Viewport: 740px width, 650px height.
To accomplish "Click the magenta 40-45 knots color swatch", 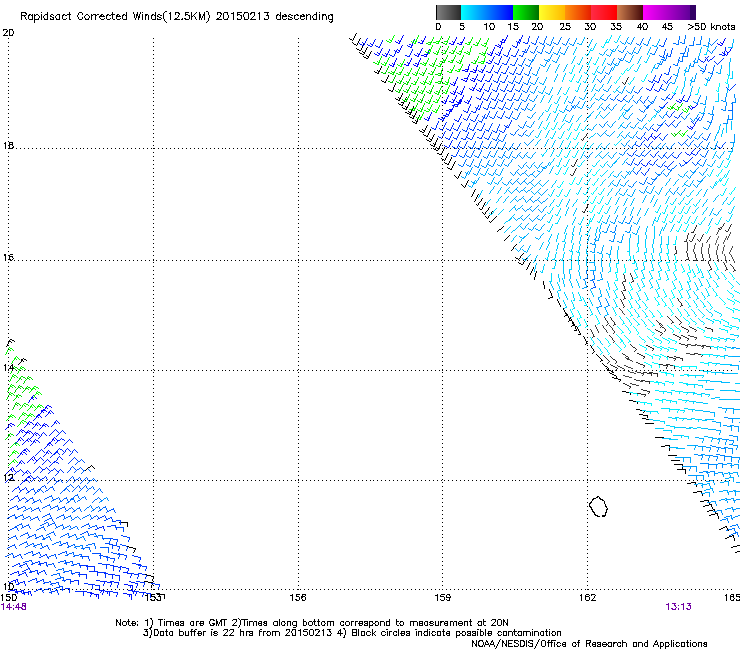I will coord(656,12).
